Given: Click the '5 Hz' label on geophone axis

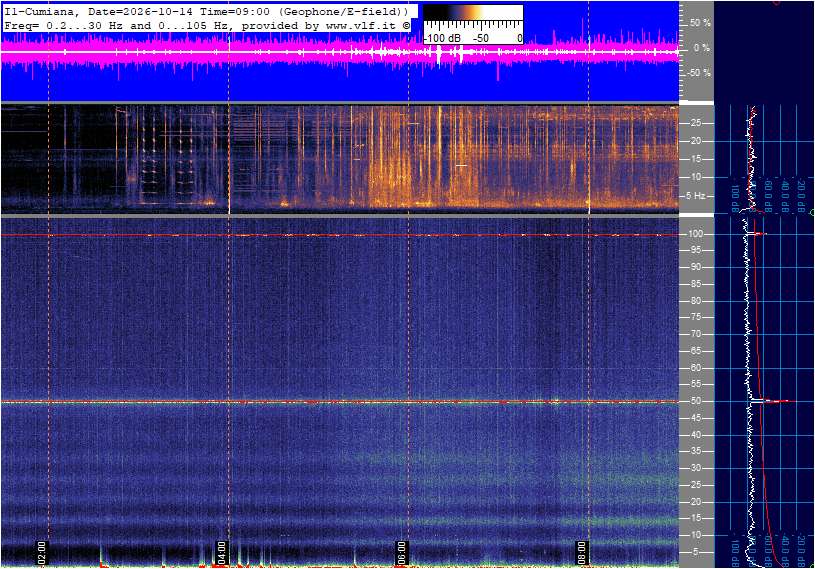Looking at the screenshot, I should point(695,196).
